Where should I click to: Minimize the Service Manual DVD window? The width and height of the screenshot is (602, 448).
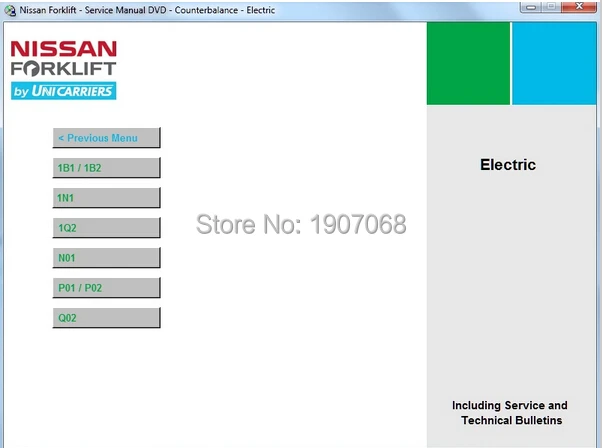[531, 7]
